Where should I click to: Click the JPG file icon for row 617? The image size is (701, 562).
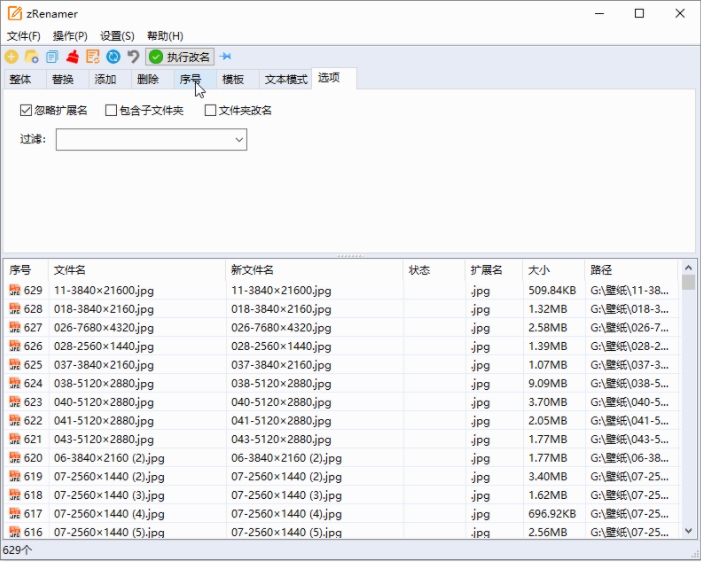click(x=15, y=514)
